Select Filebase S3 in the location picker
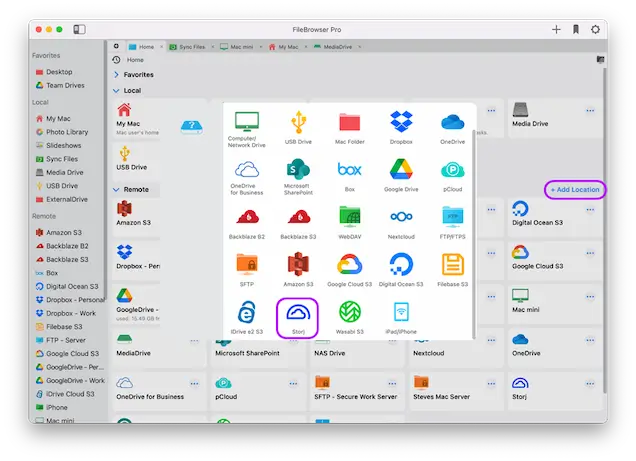Image resolution: width=636 pixels, height=461 pixels. pyautogui.click(x=453, y=270)
